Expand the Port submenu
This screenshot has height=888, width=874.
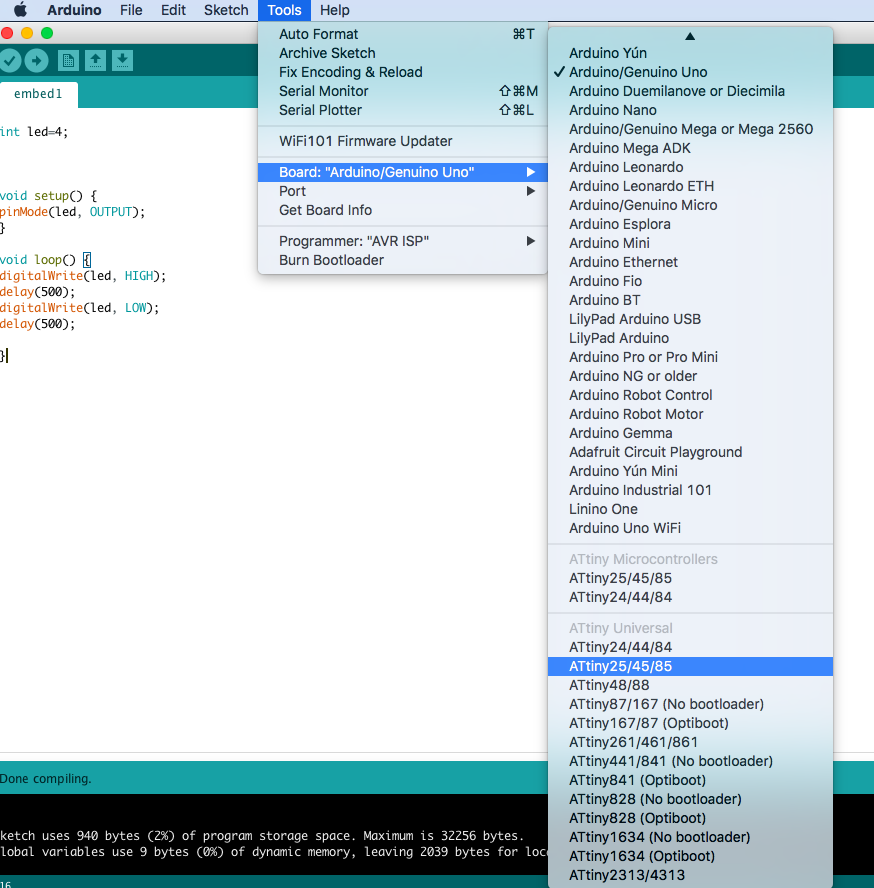tap(403, 191)
